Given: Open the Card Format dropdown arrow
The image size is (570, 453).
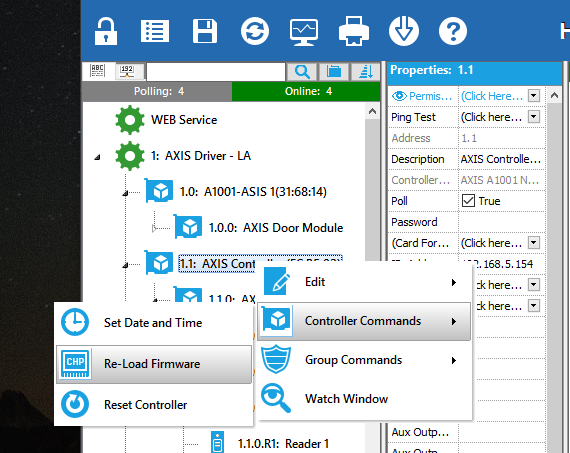Looking at the screenshot, I should [x=534, y=242].
